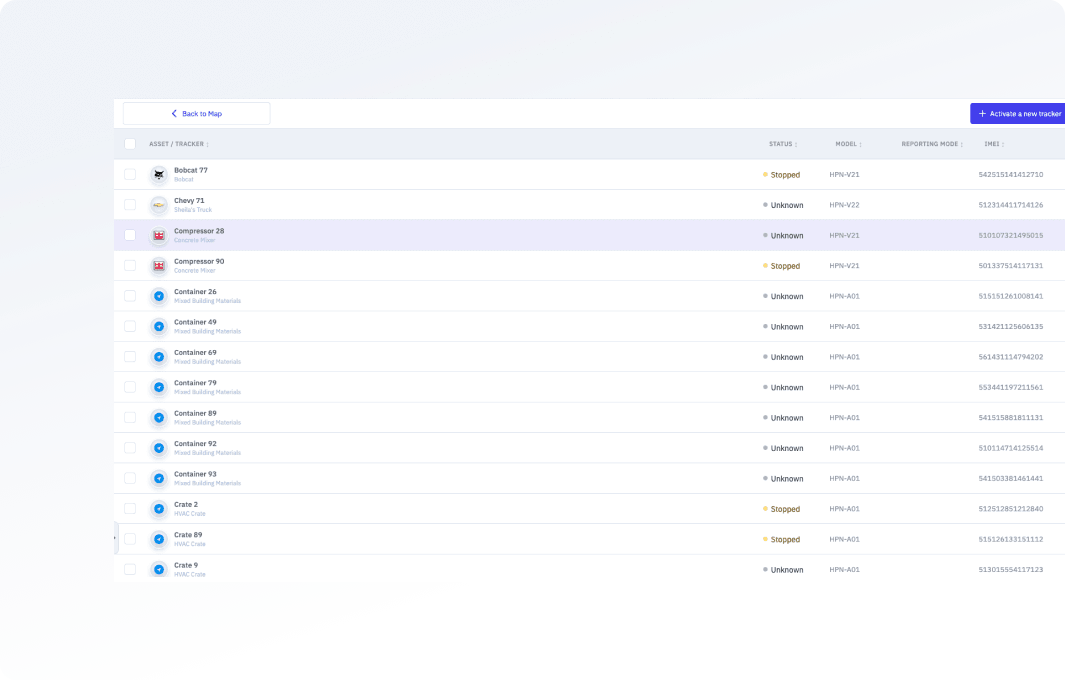The height and width of the screenshot is (680, 1065).
Task: Click the Container 79 tracker icon
Action: click(159, 387)
